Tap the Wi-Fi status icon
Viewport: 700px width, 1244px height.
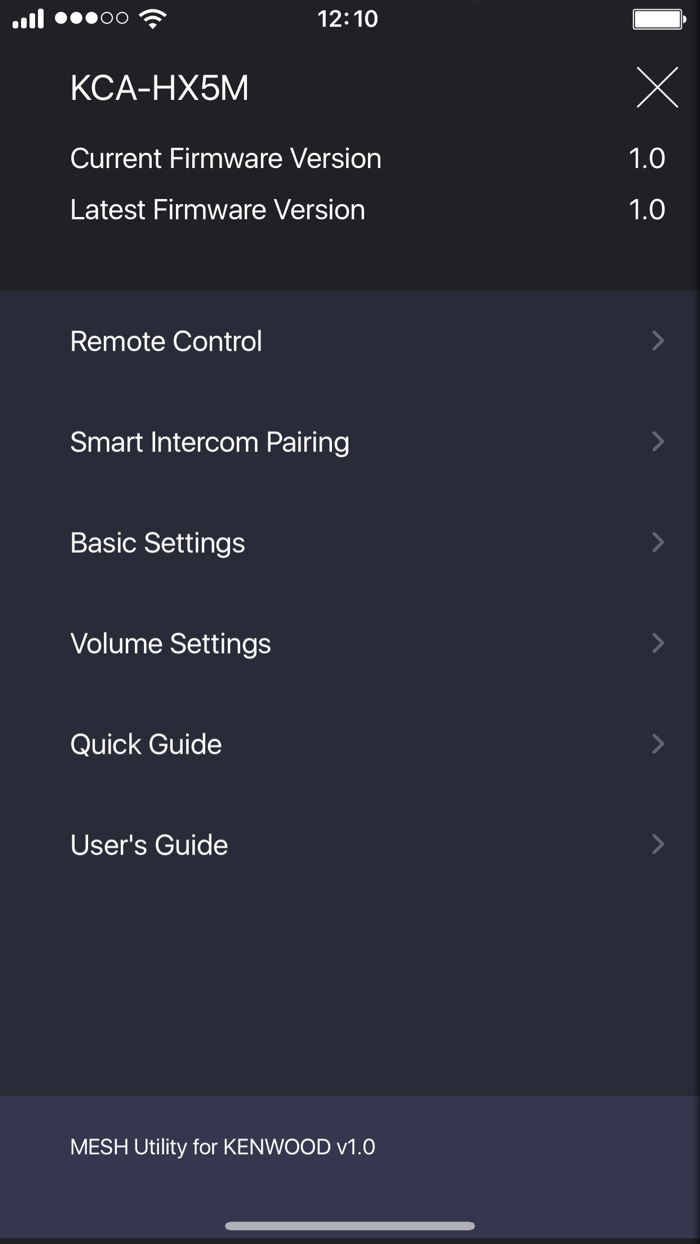pyautogui.click(x=153, y=18)
